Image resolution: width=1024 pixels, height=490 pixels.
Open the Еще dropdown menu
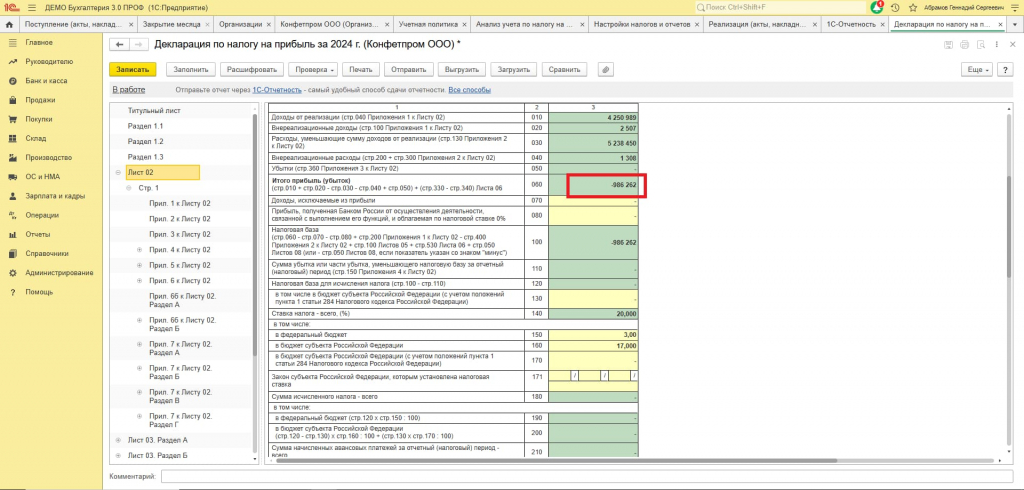point(976,69)
